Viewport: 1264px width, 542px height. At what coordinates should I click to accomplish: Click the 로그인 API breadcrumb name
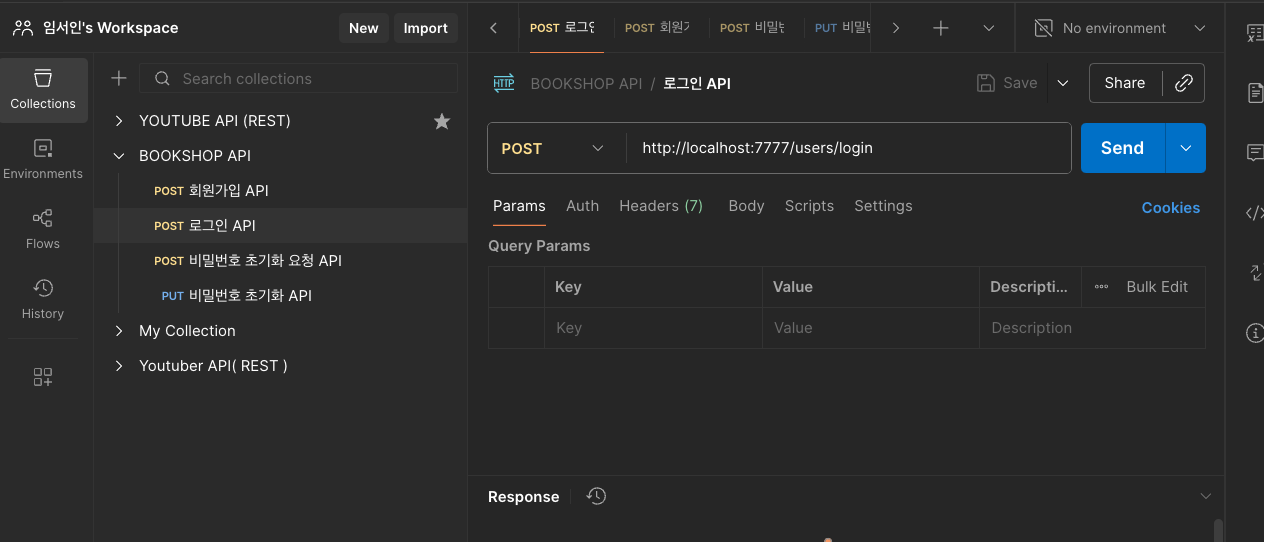click(x=697, y=84)
